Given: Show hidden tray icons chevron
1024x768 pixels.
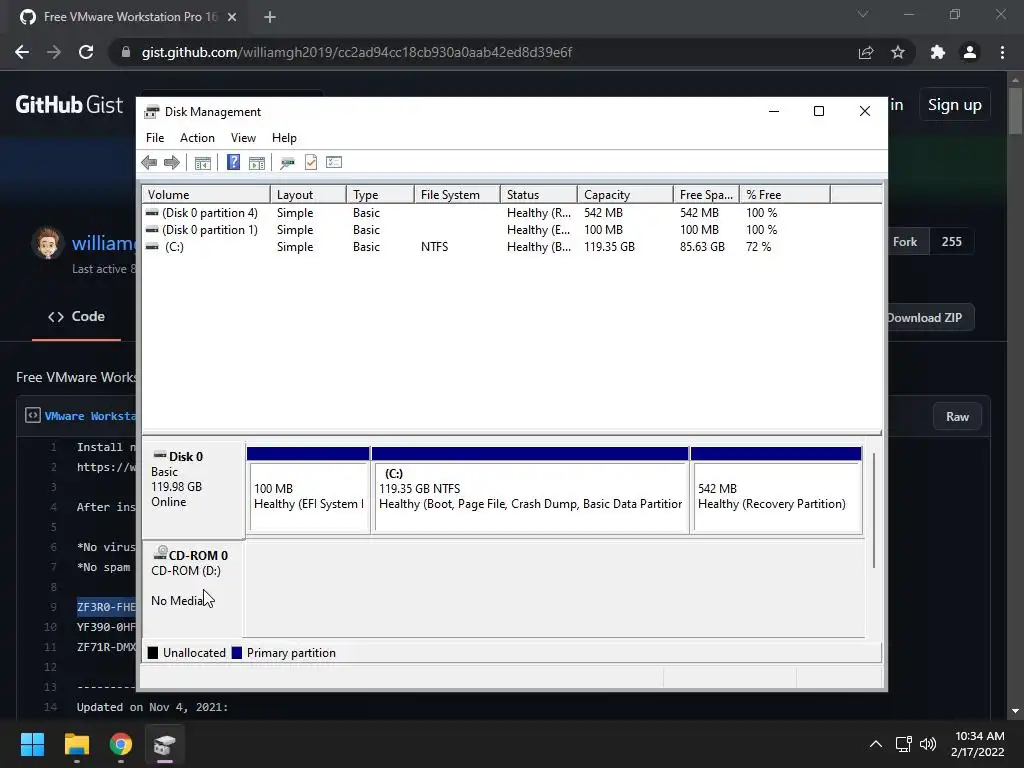Looking at the screenshot, I should tap(876, 744).
